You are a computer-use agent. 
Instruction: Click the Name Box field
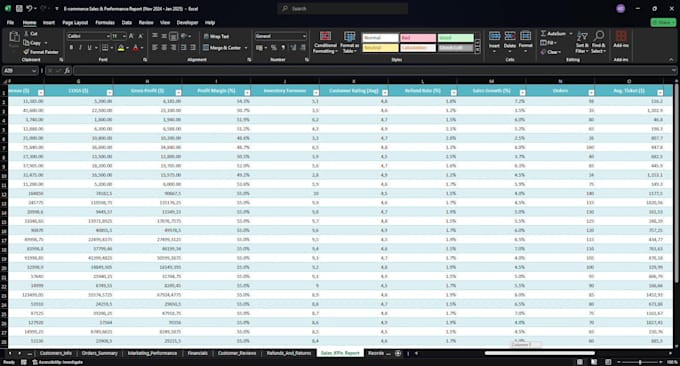[20, 70]
